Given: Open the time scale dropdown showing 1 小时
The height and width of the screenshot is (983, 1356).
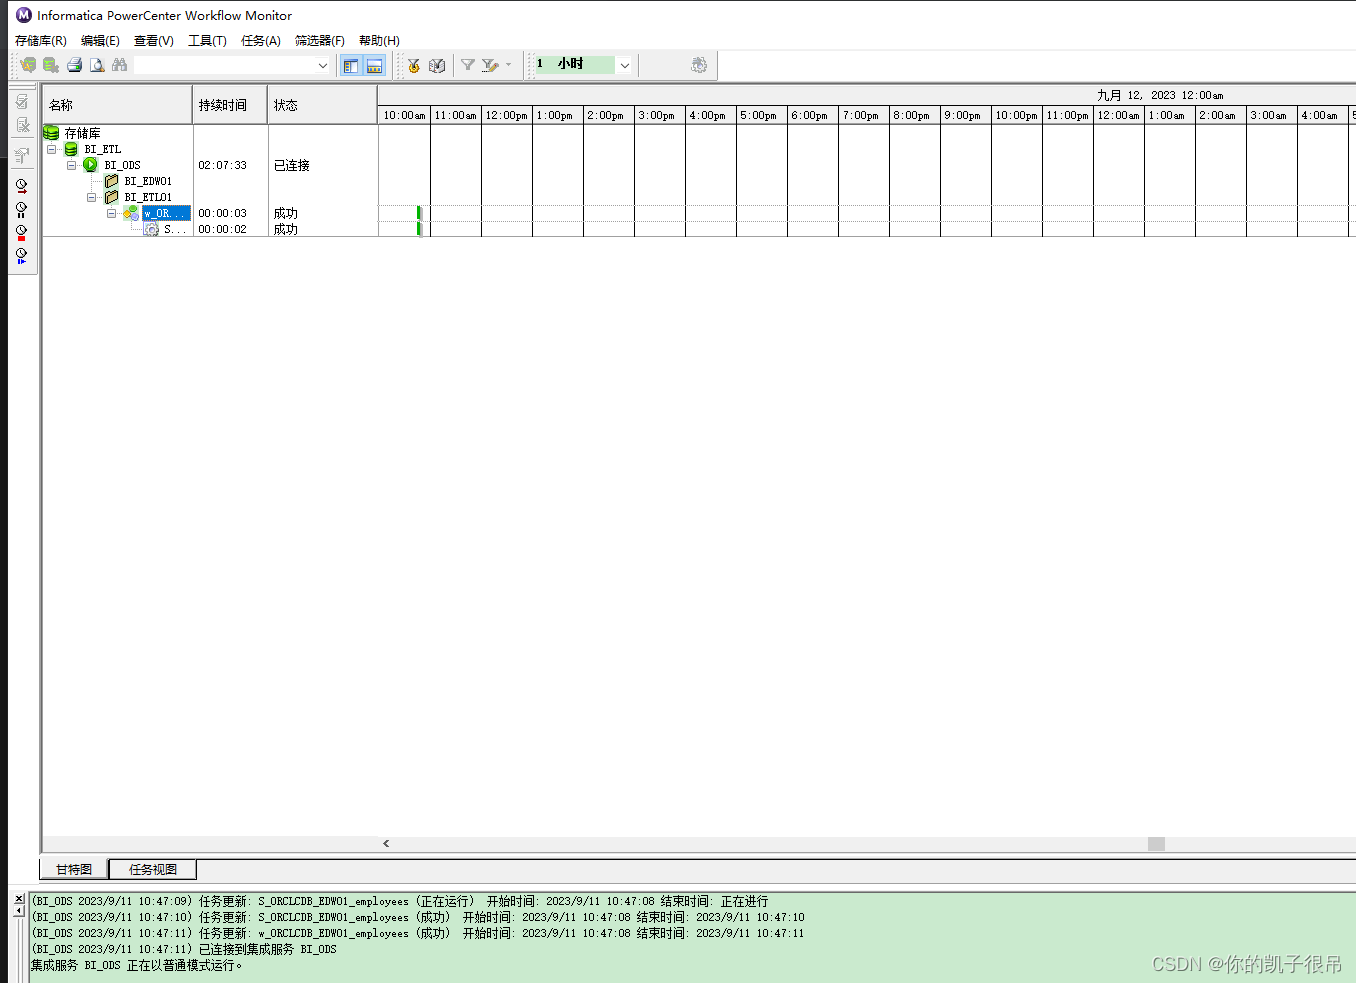Looking at the screenshot, I should click(x=624, y=64).
